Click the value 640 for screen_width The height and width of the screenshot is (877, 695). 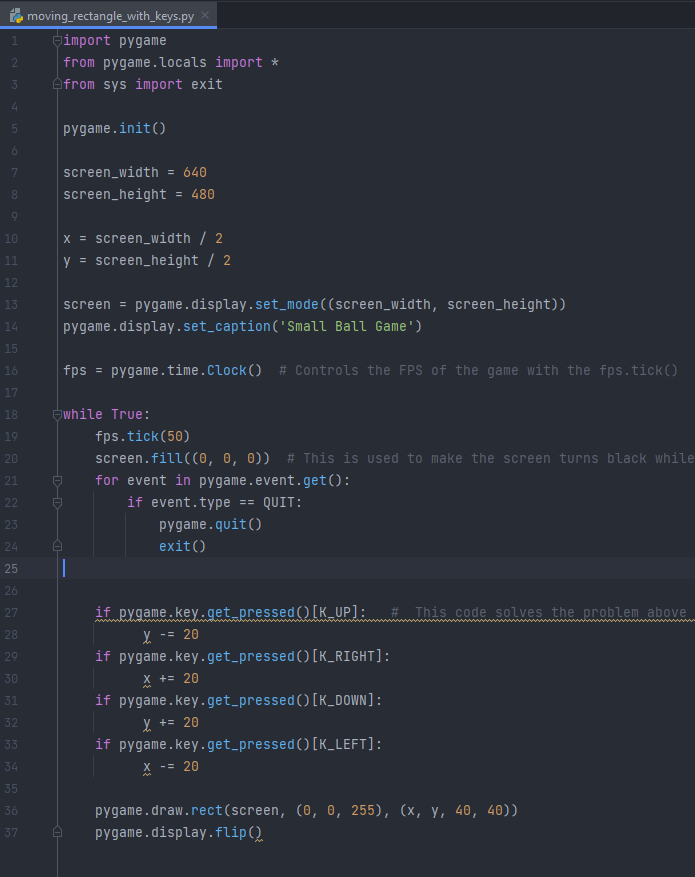point(195,172)
